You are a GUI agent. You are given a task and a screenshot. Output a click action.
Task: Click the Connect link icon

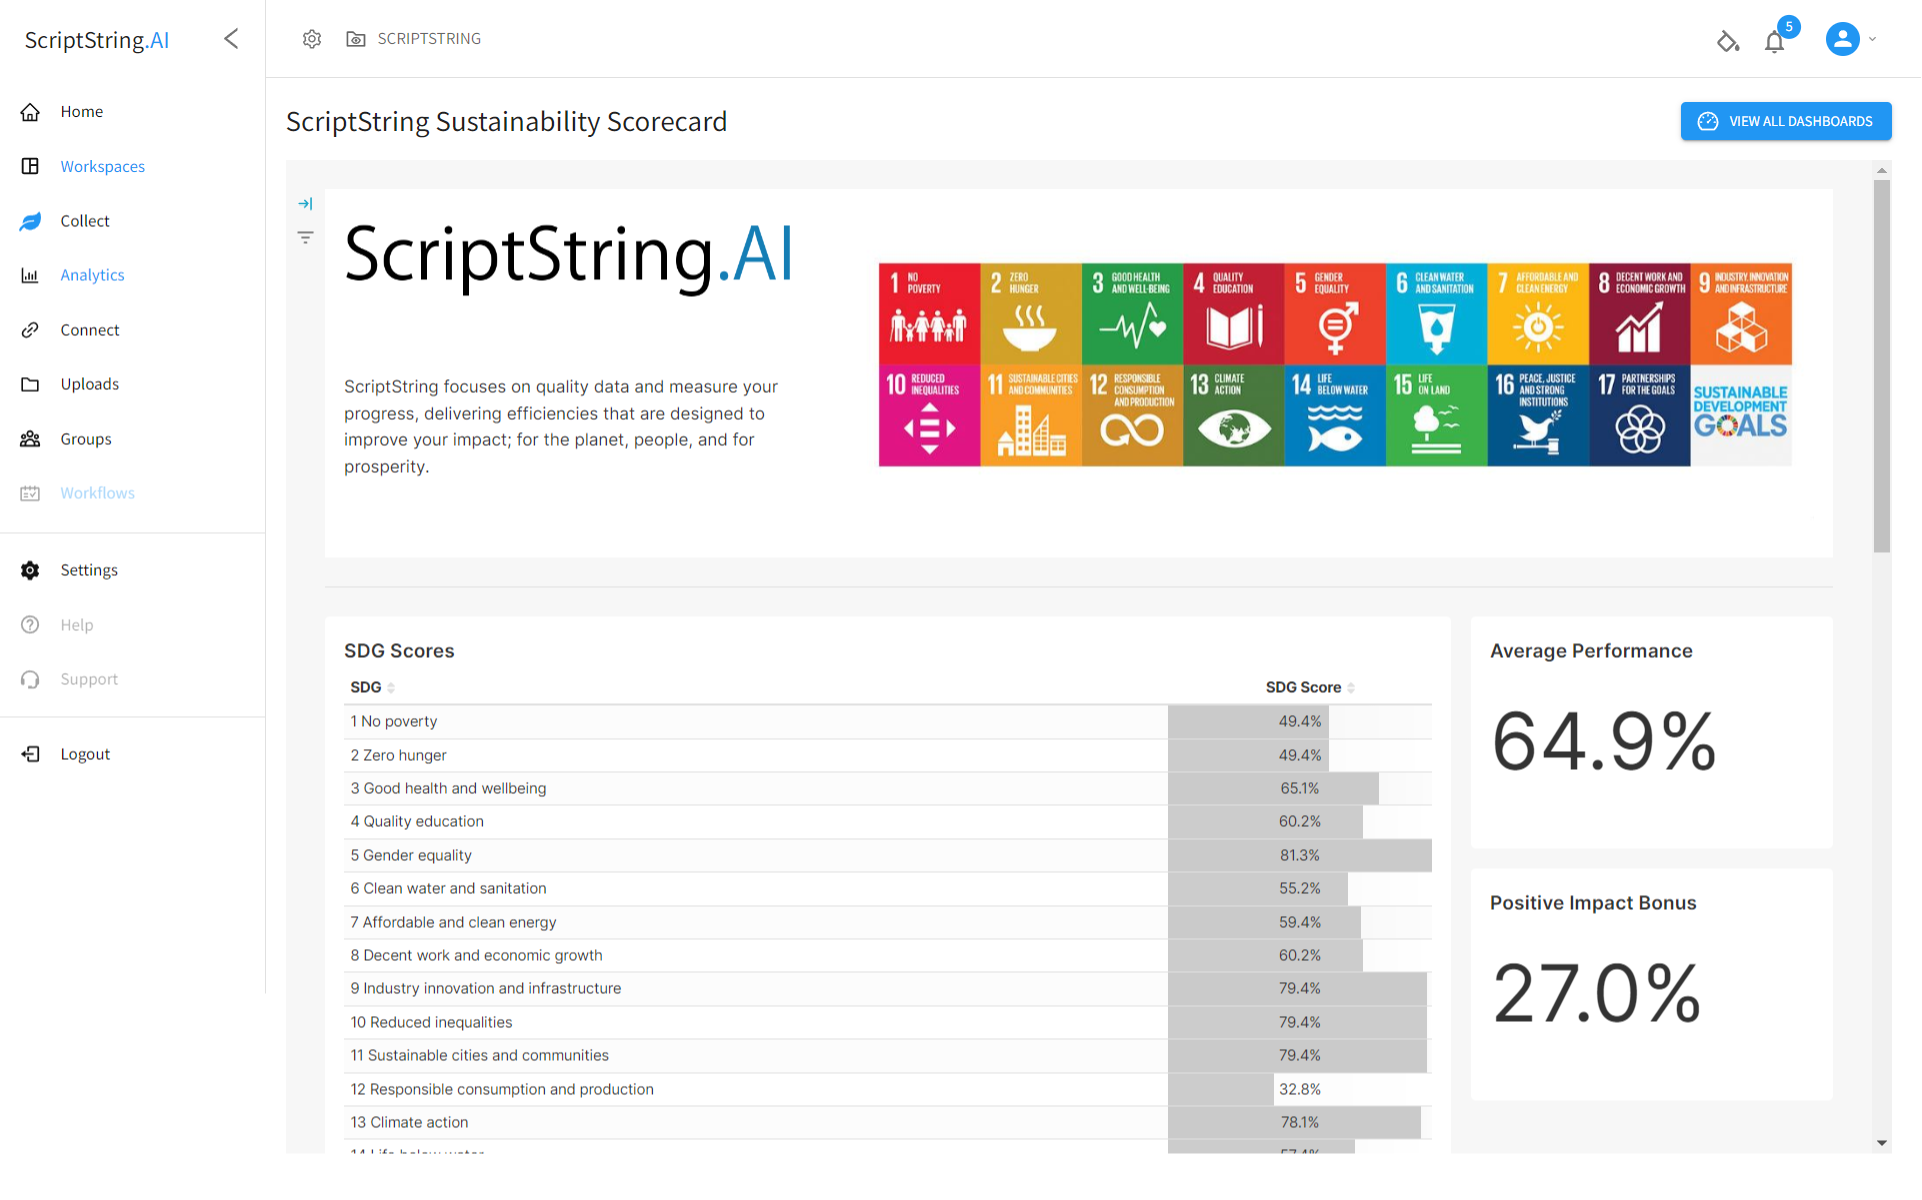coord(30,330)
